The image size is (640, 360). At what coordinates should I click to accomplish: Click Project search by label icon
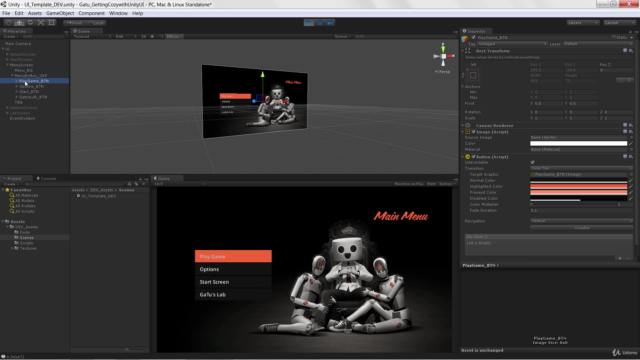point(136,184)
